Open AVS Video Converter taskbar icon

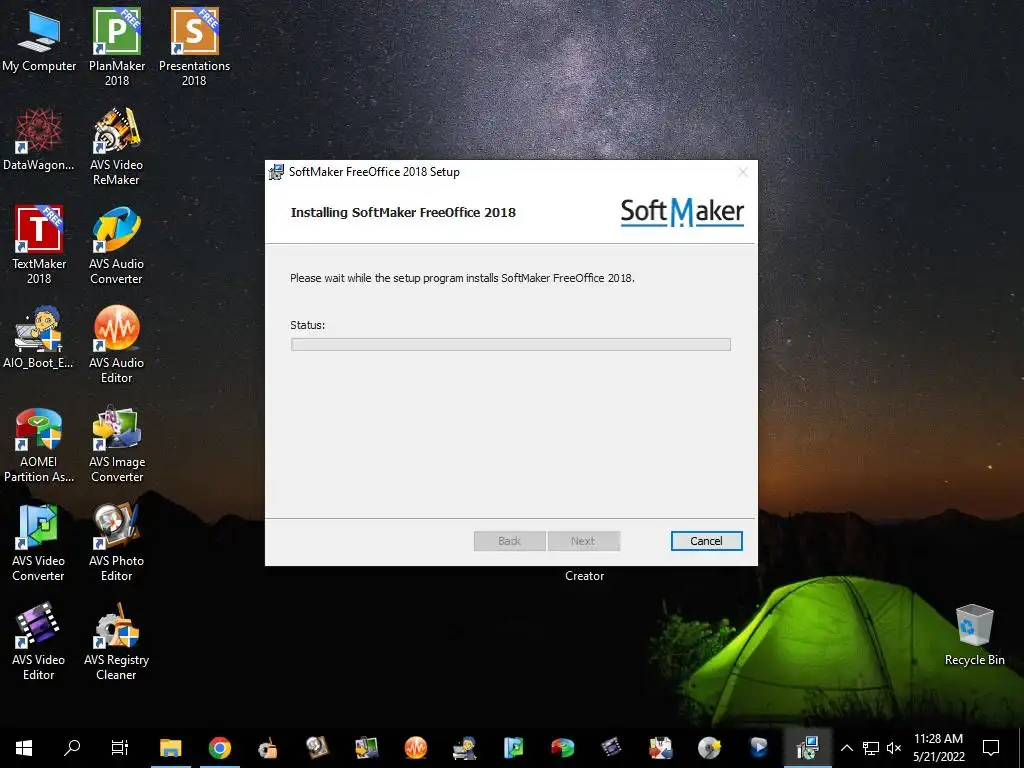coord(513,747)
